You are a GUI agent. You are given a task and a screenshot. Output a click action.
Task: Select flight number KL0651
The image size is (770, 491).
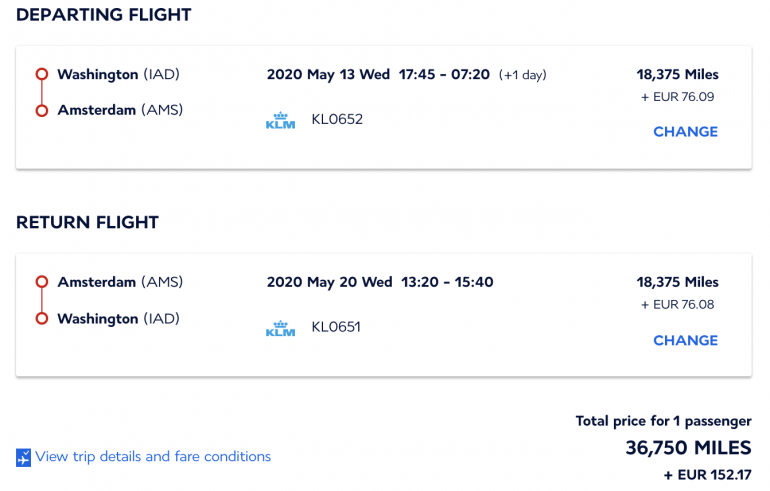[336, 327]
